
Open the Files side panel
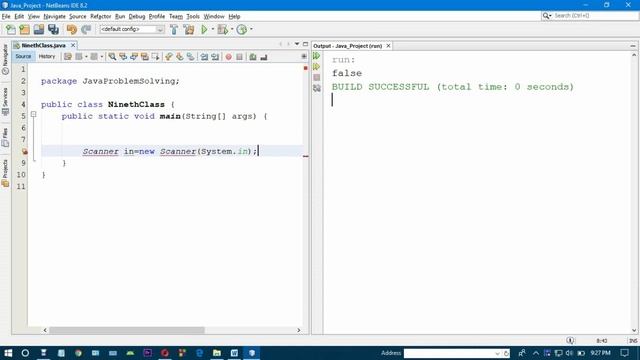pyautogui.click(x=5, y=138)
